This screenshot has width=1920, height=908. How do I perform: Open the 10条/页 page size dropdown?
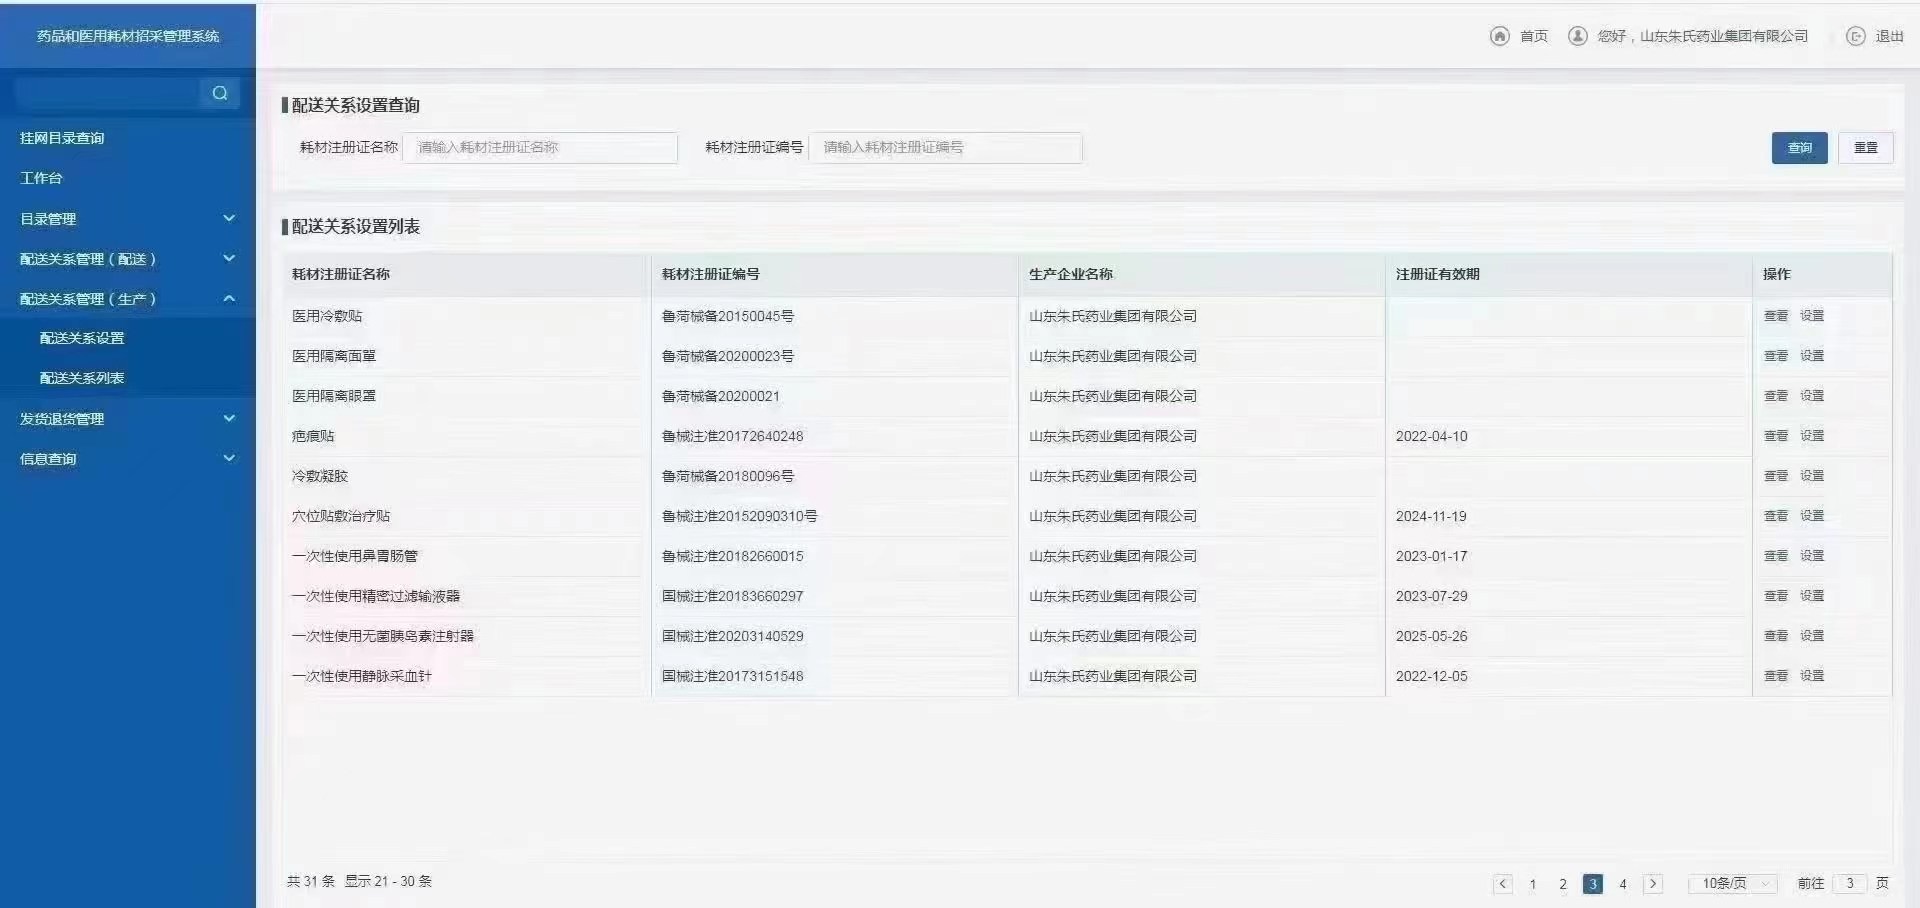pyautogui.click(x=1733, y=884)
